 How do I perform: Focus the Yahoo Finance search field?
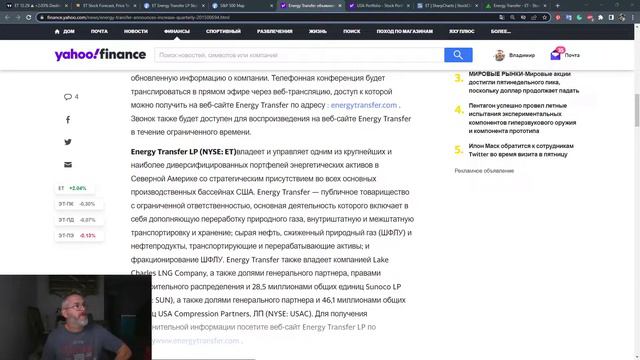299,55
